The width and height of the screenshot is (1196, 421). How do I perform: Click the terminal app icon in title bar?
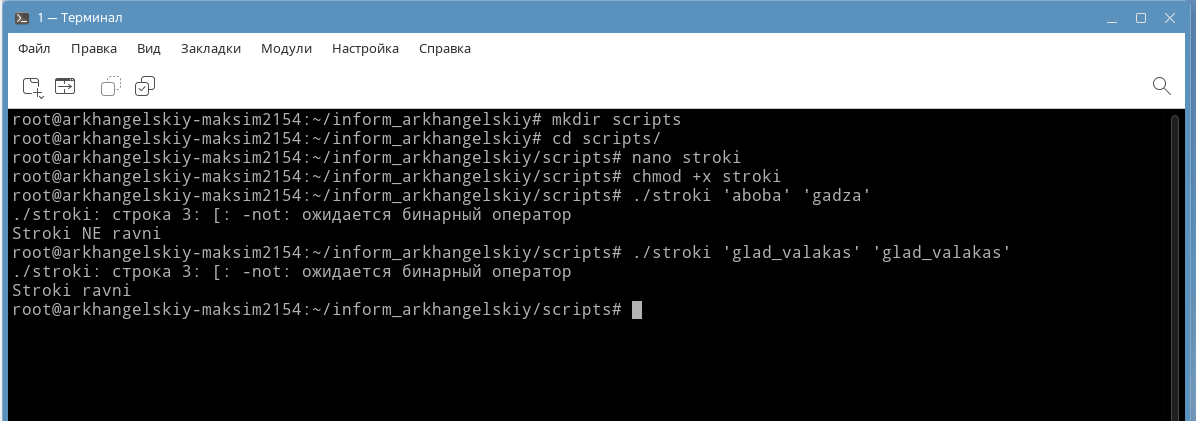point(22,18)
